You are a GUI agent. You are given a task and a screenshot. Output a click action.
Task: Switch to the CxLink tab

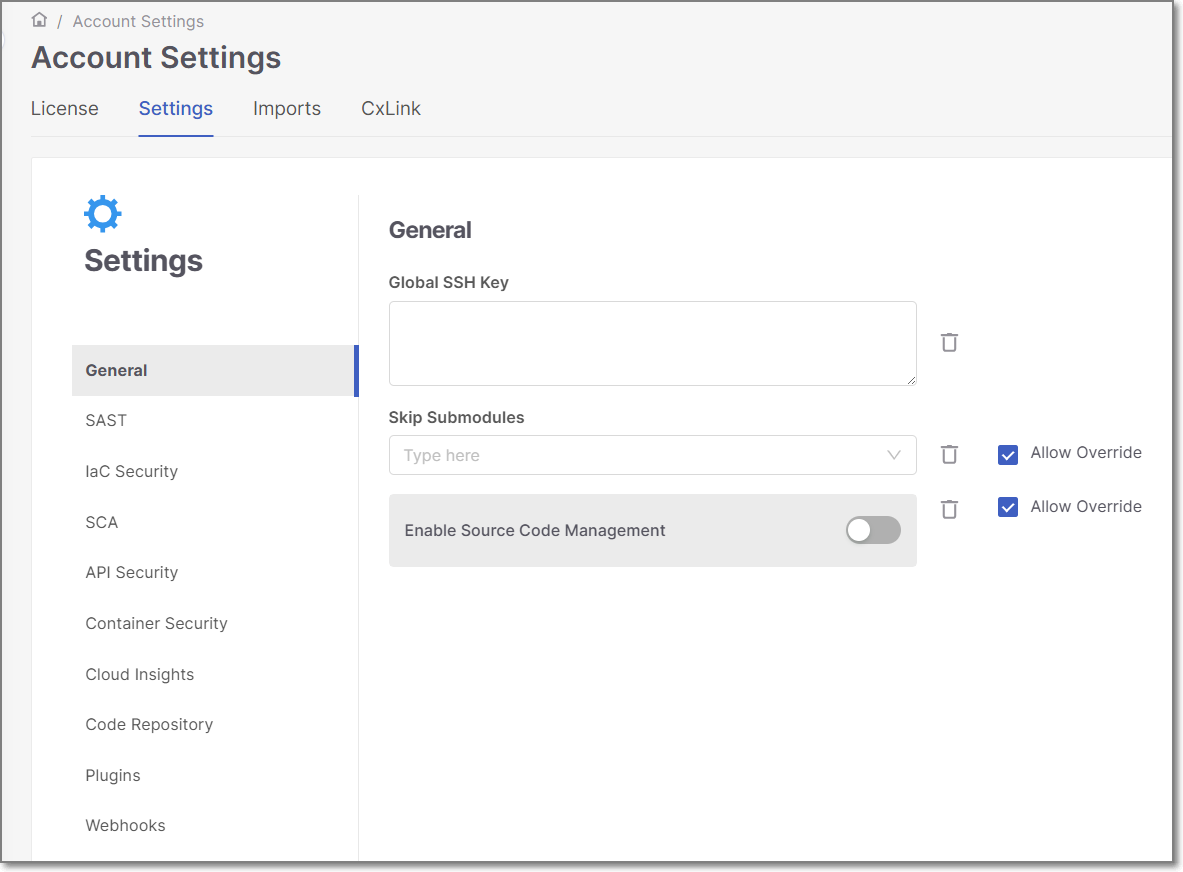390,108
